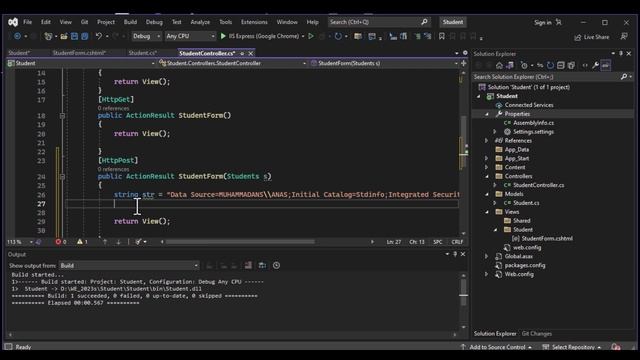
Task: Click the clock timestamp icon in Output toolbar
Action: [x=276, y=265]
